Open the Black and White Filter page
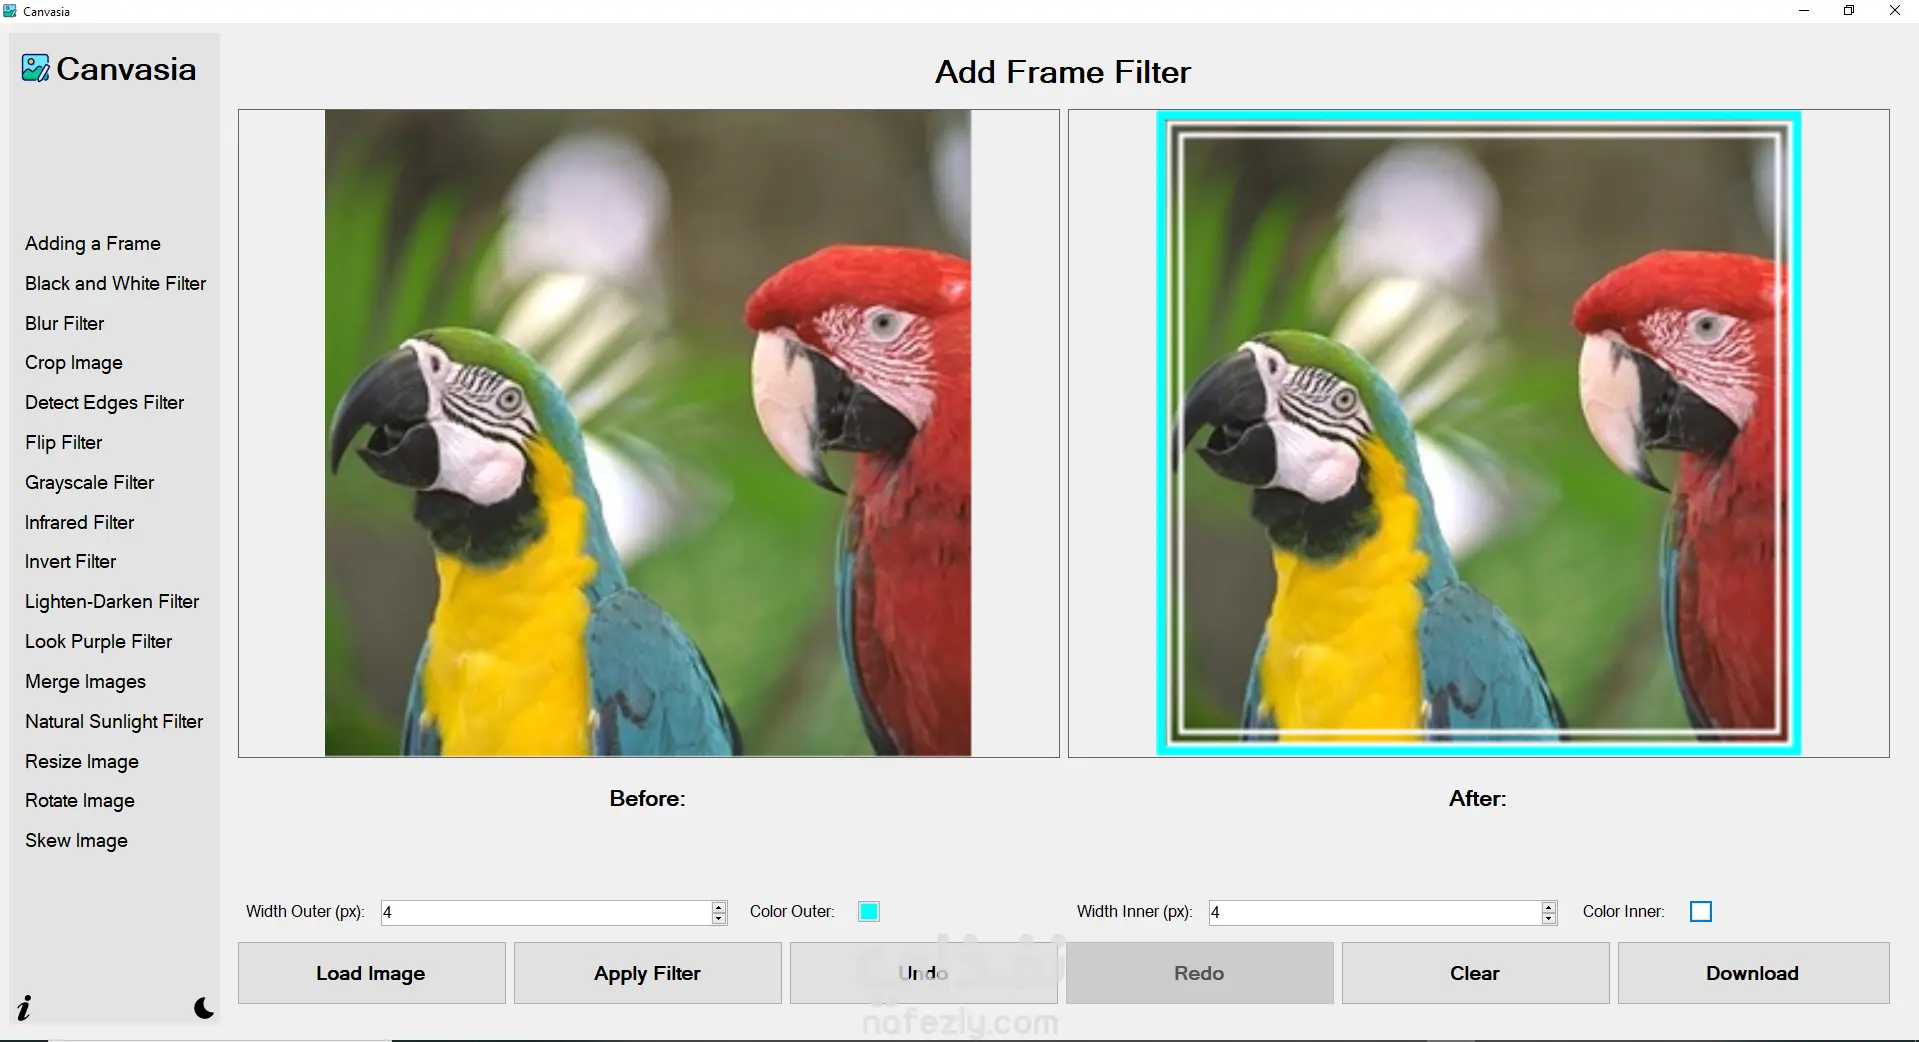The image size is (1919, 1042). coord(115,283)
